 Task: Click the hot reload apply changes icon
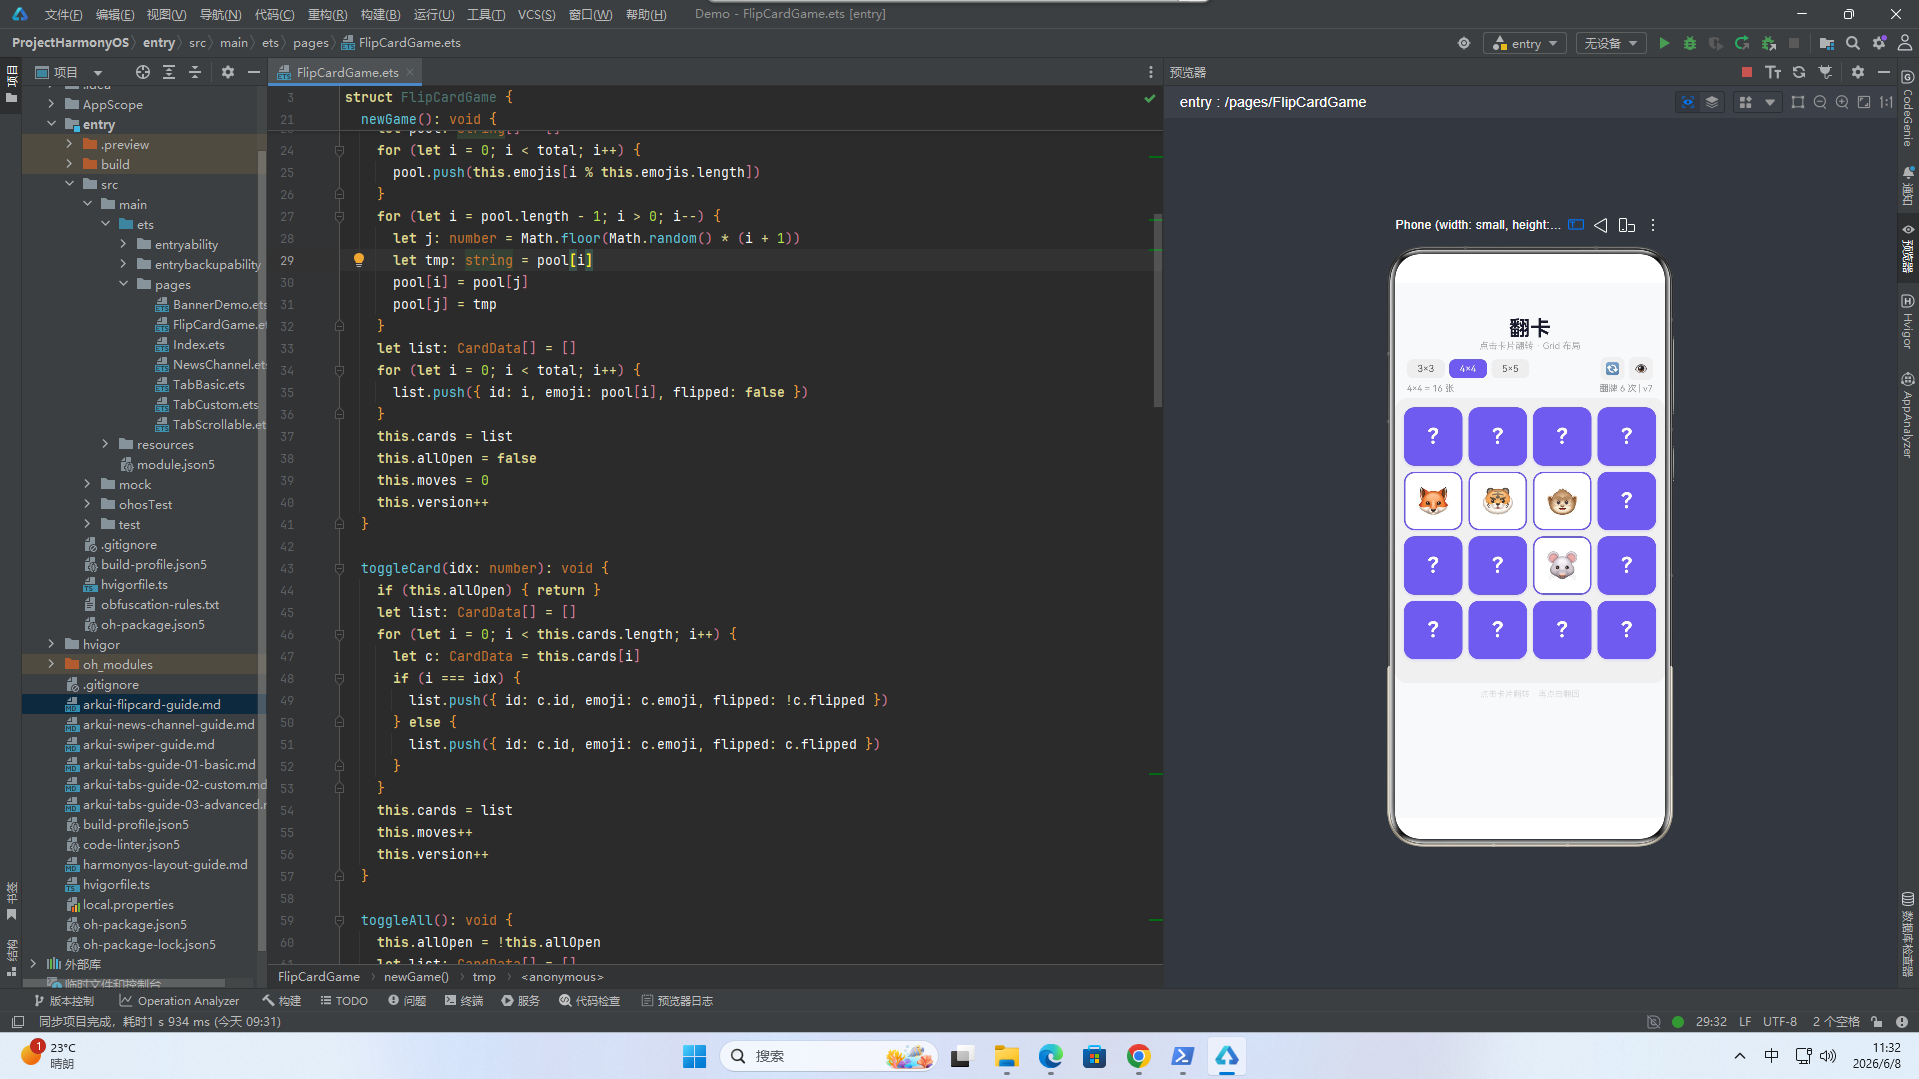pos(1742,44)
